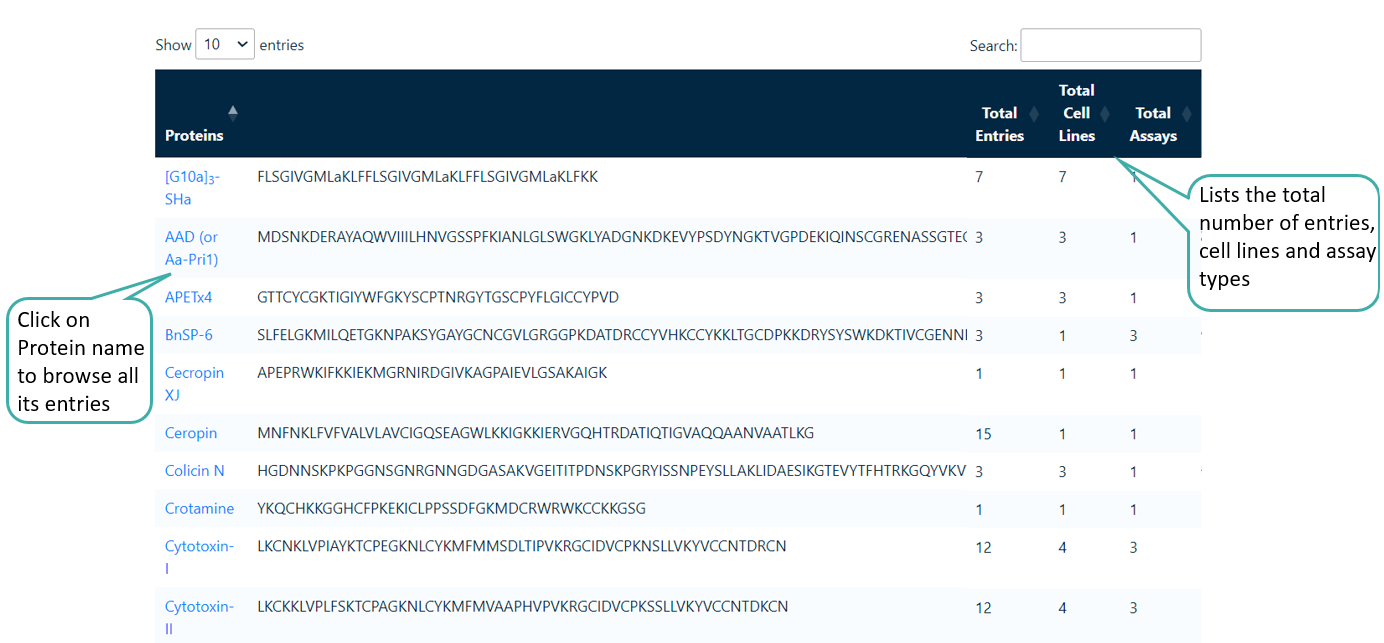Open the Colicin N protein link
Viewport: 1384px width, 643px height.
click(x=194, y=470)
